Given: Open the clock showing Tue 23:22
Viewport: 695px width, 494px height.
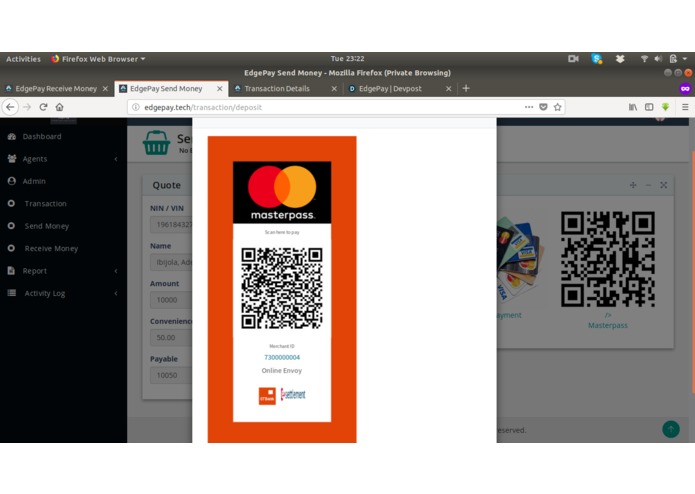Looking at the screenshot, I should coord(348,59).
